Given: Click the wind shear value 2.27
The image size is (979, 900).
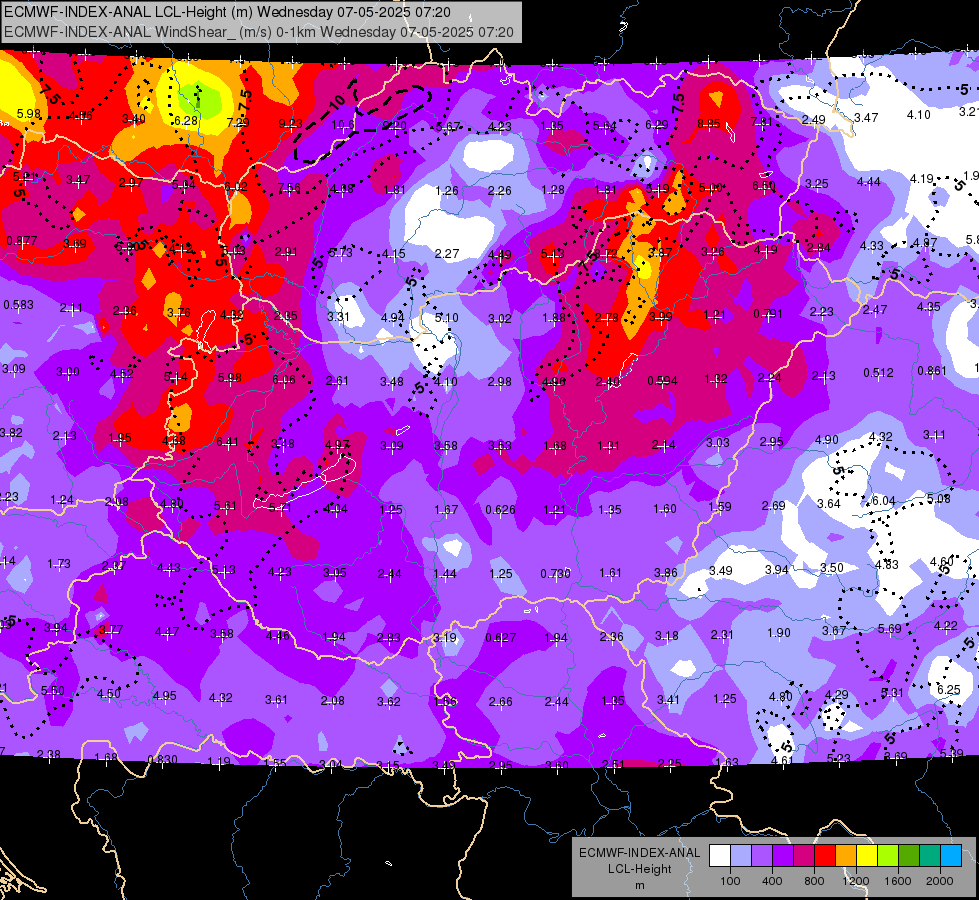Looking at the screenshot, I should (447, 253).
